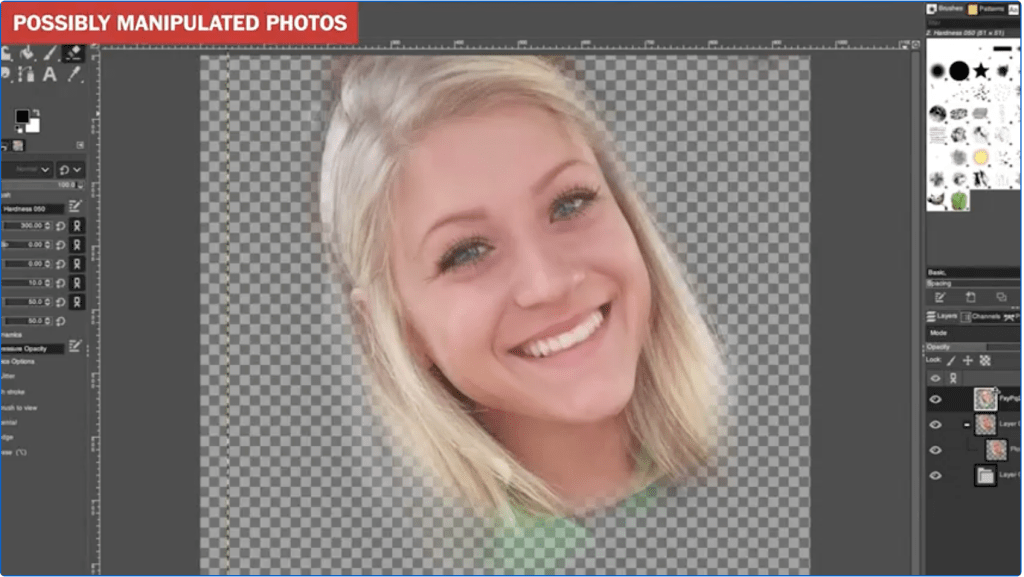This screenshot has height=577, width=1024.
Task: Choose the star-shaped brush preset
Action: [981, 71]
